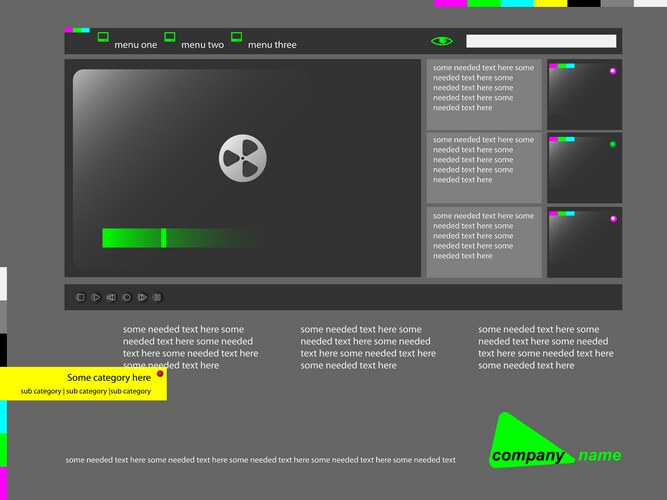
Task: Click the green eye icon
Action: tap(441, 41)
